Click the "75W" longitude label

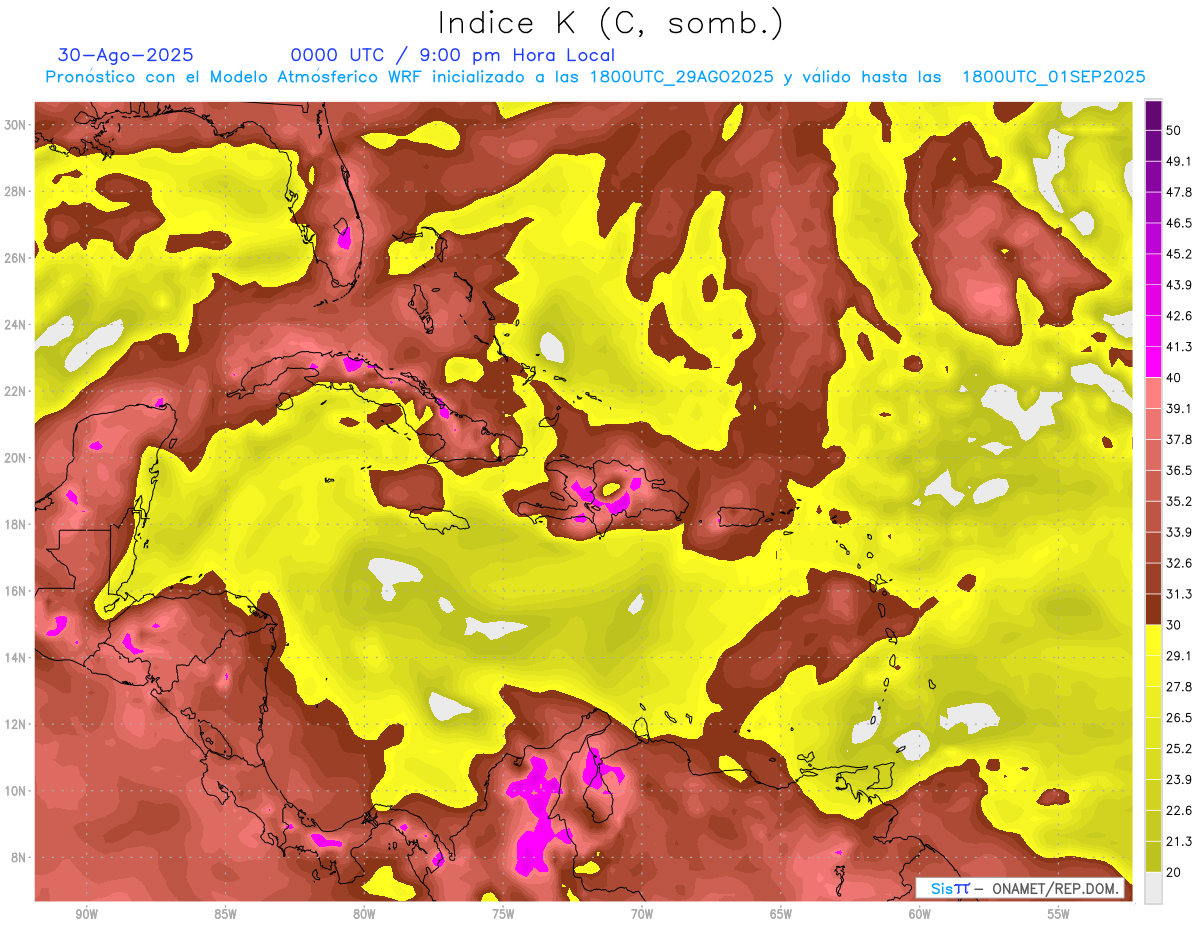click(503, 914)
